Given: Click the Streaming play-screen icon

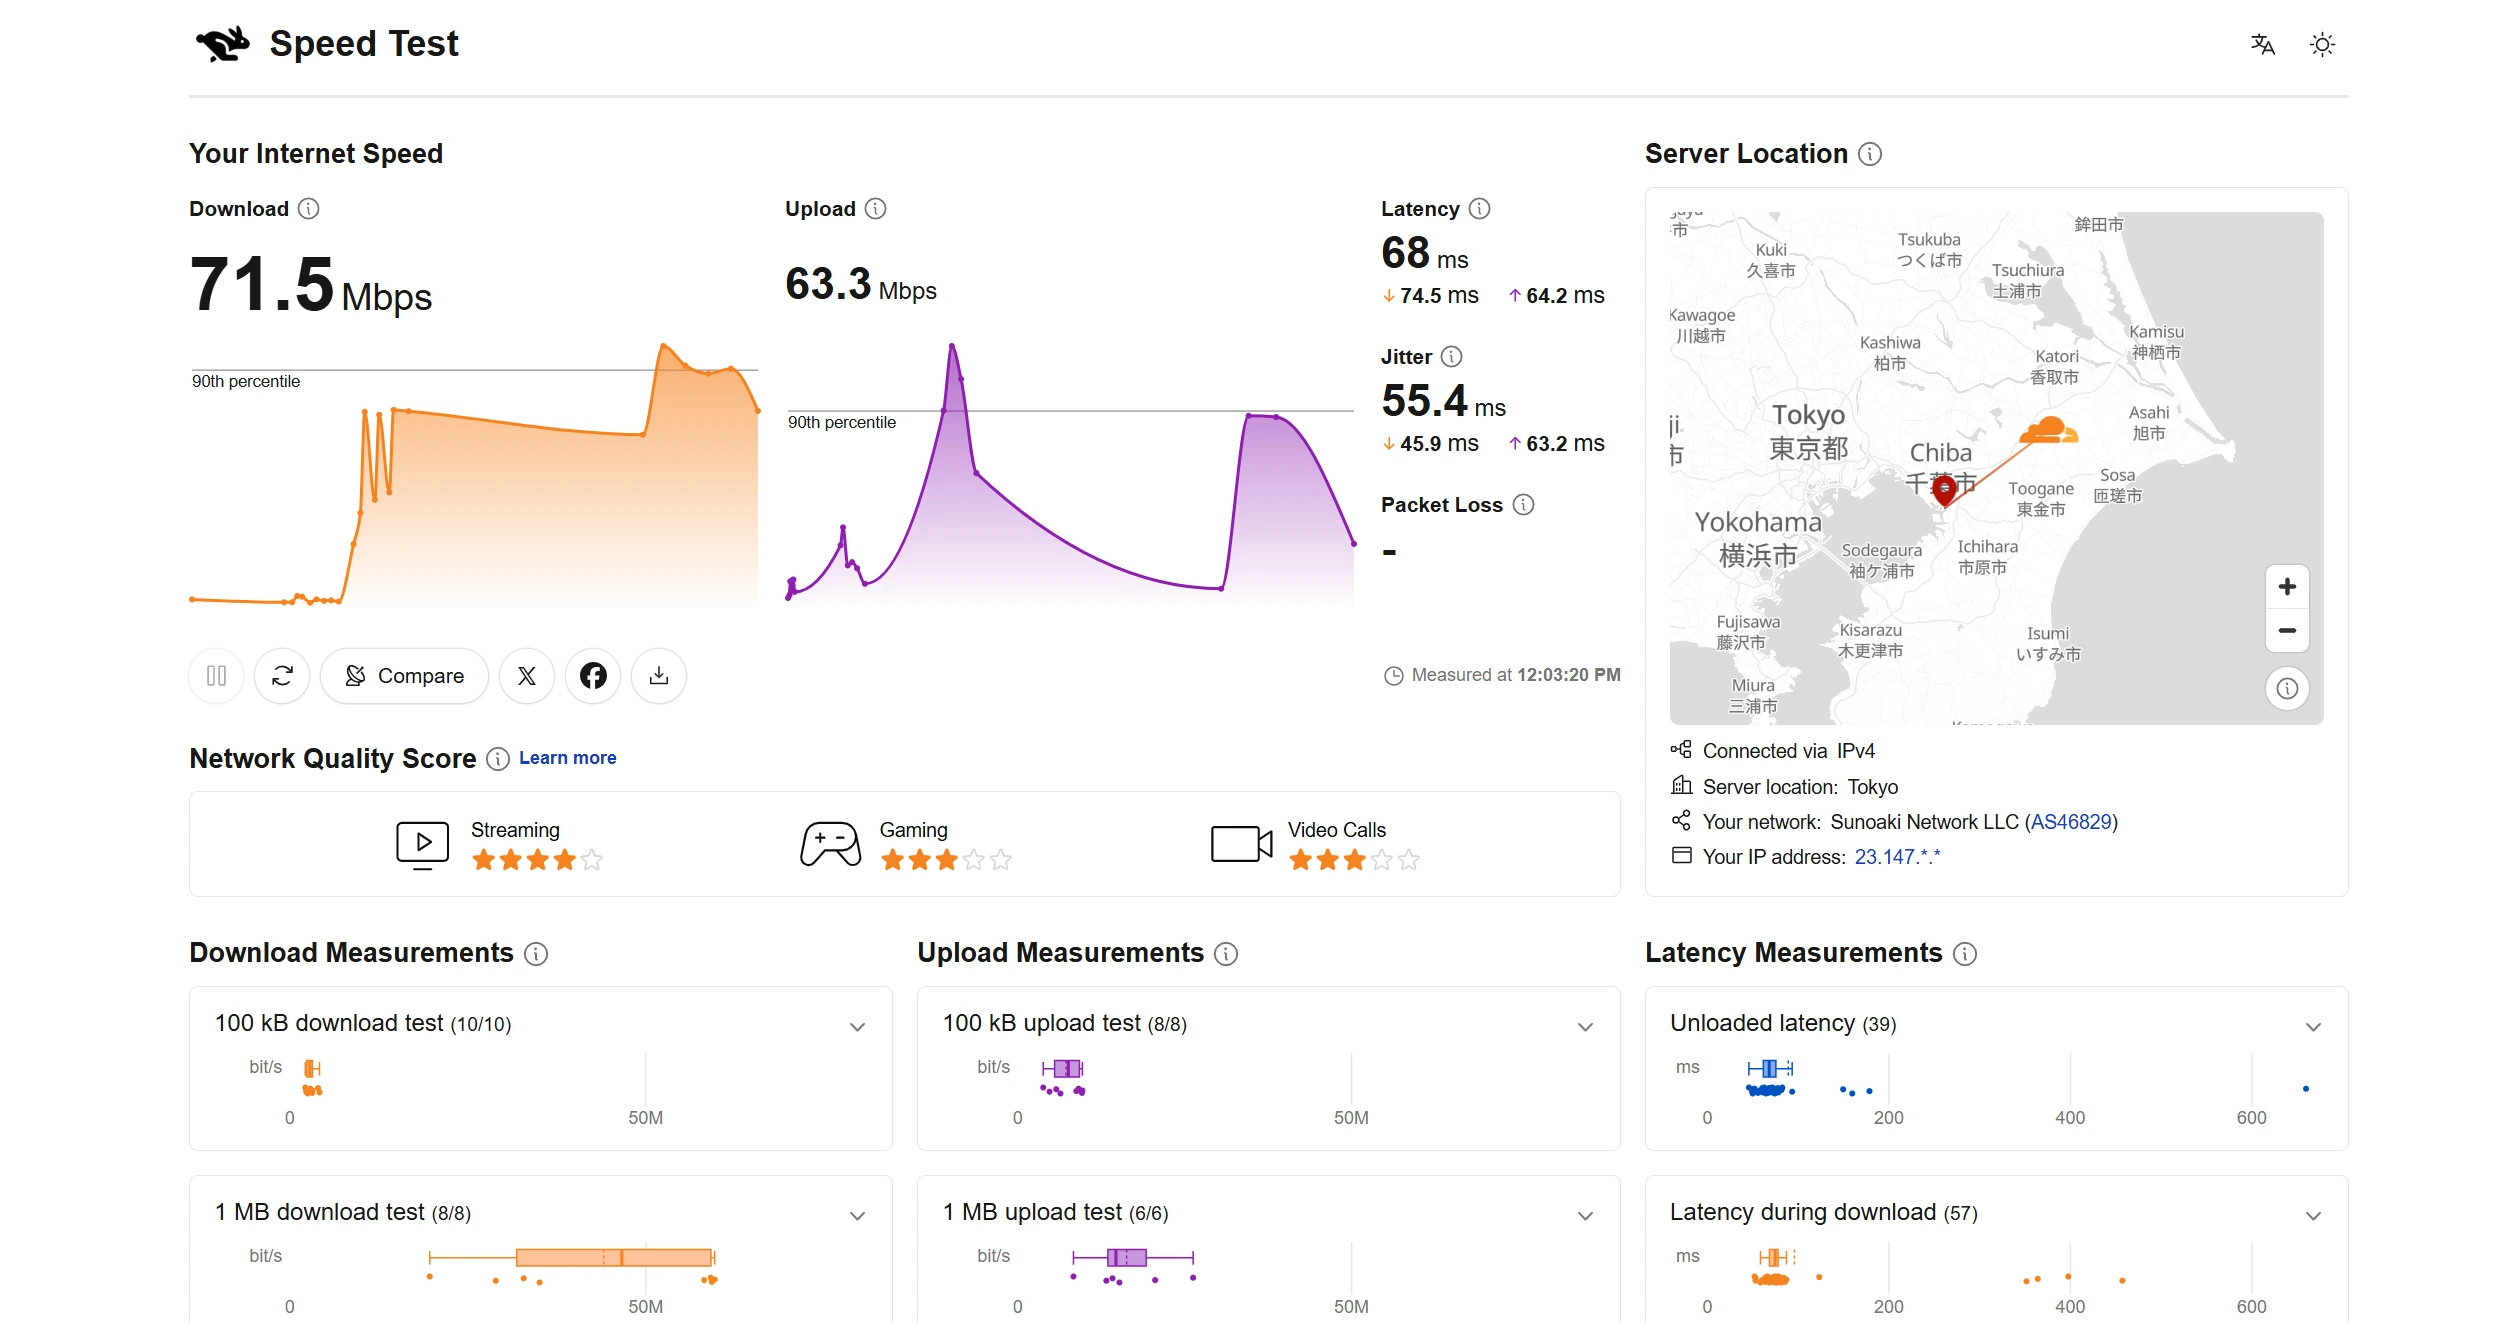Looking at the screenshot, I should click(423, 845).
